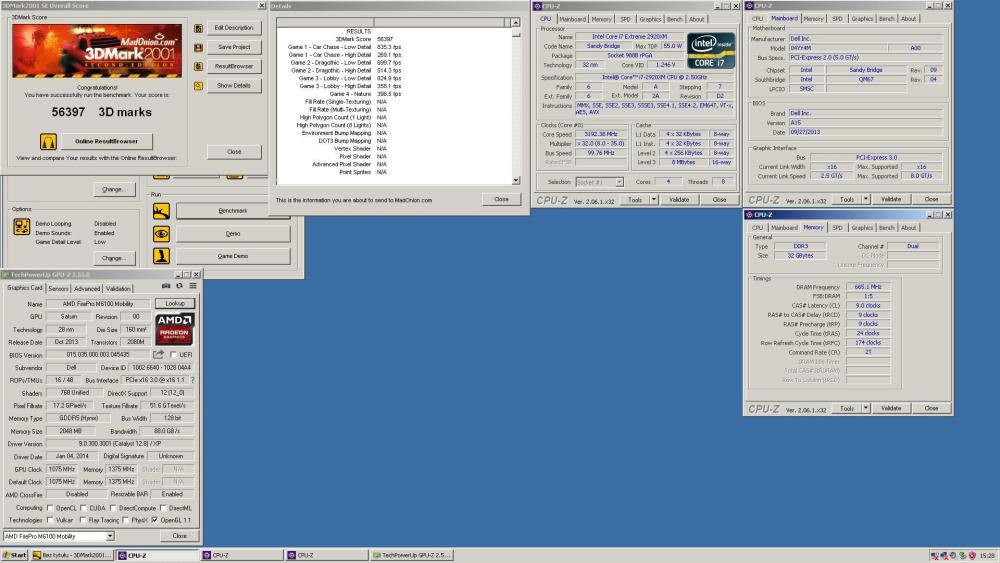Open the Socket #1 selection dropdown in CPU-Z

[619, 182]
